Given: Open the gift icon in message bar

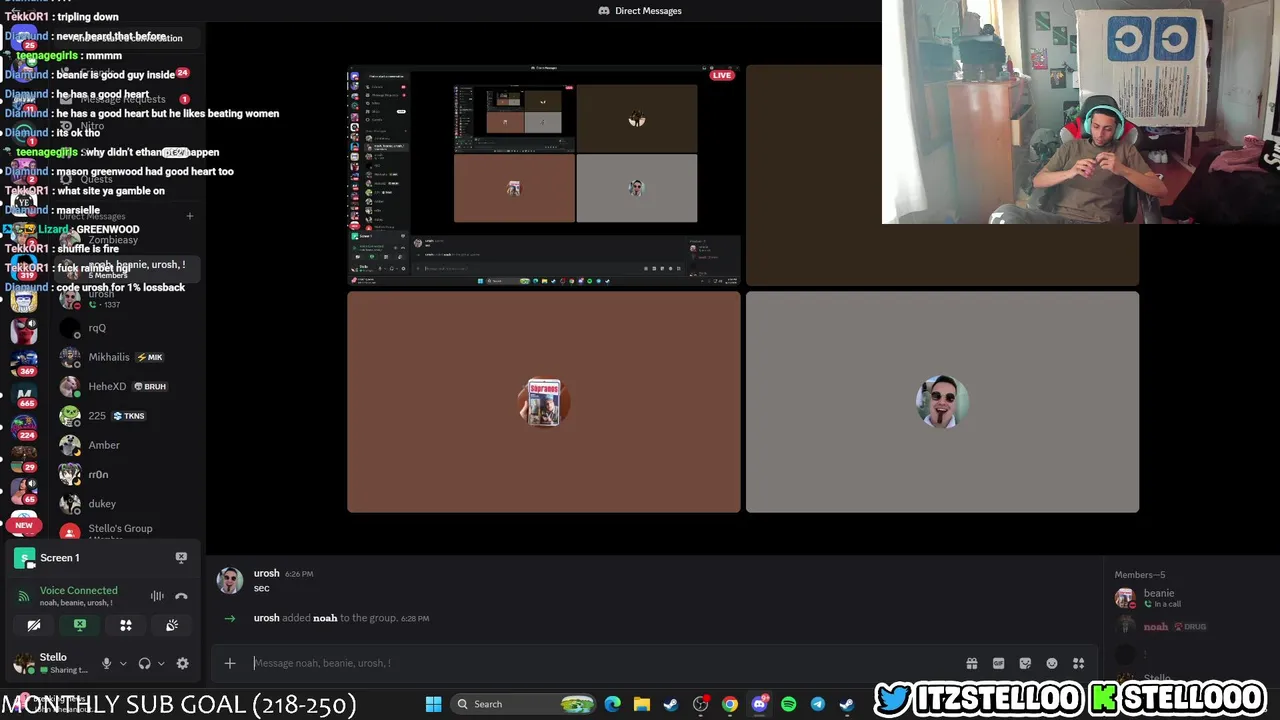Looking at the screenshot, I should click(x=971, y=663).
